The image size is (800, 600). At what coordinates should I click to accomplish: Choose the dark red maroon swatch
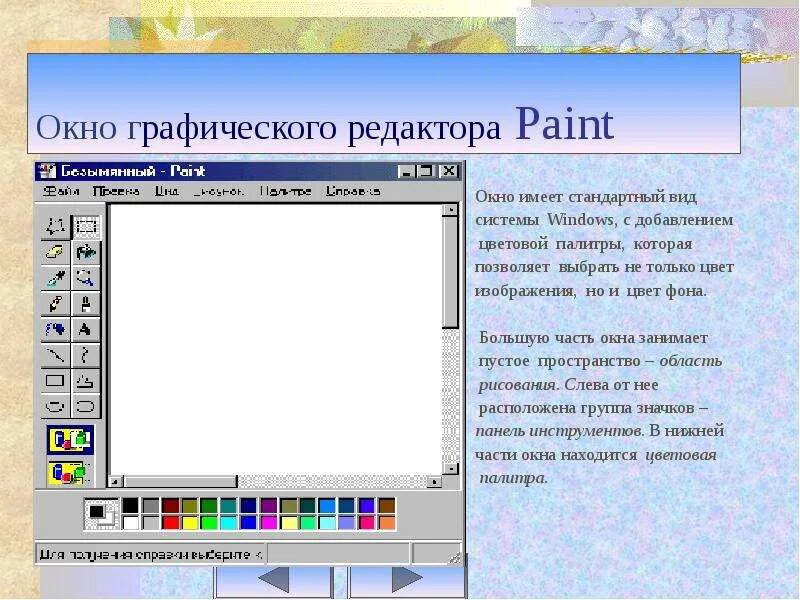click(170, 506)
